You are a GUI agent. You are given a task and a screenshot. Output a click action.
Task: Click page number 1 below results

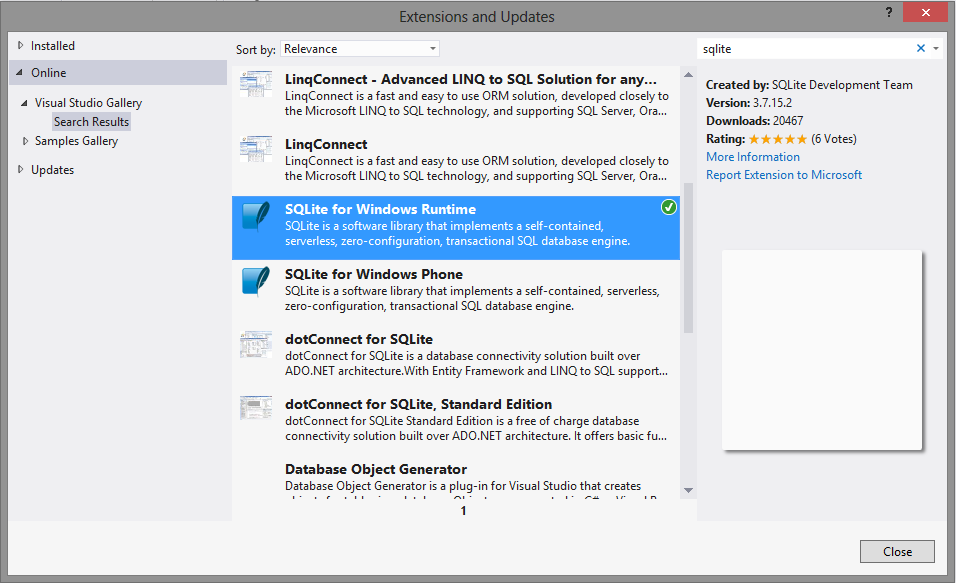coord(463,510)
